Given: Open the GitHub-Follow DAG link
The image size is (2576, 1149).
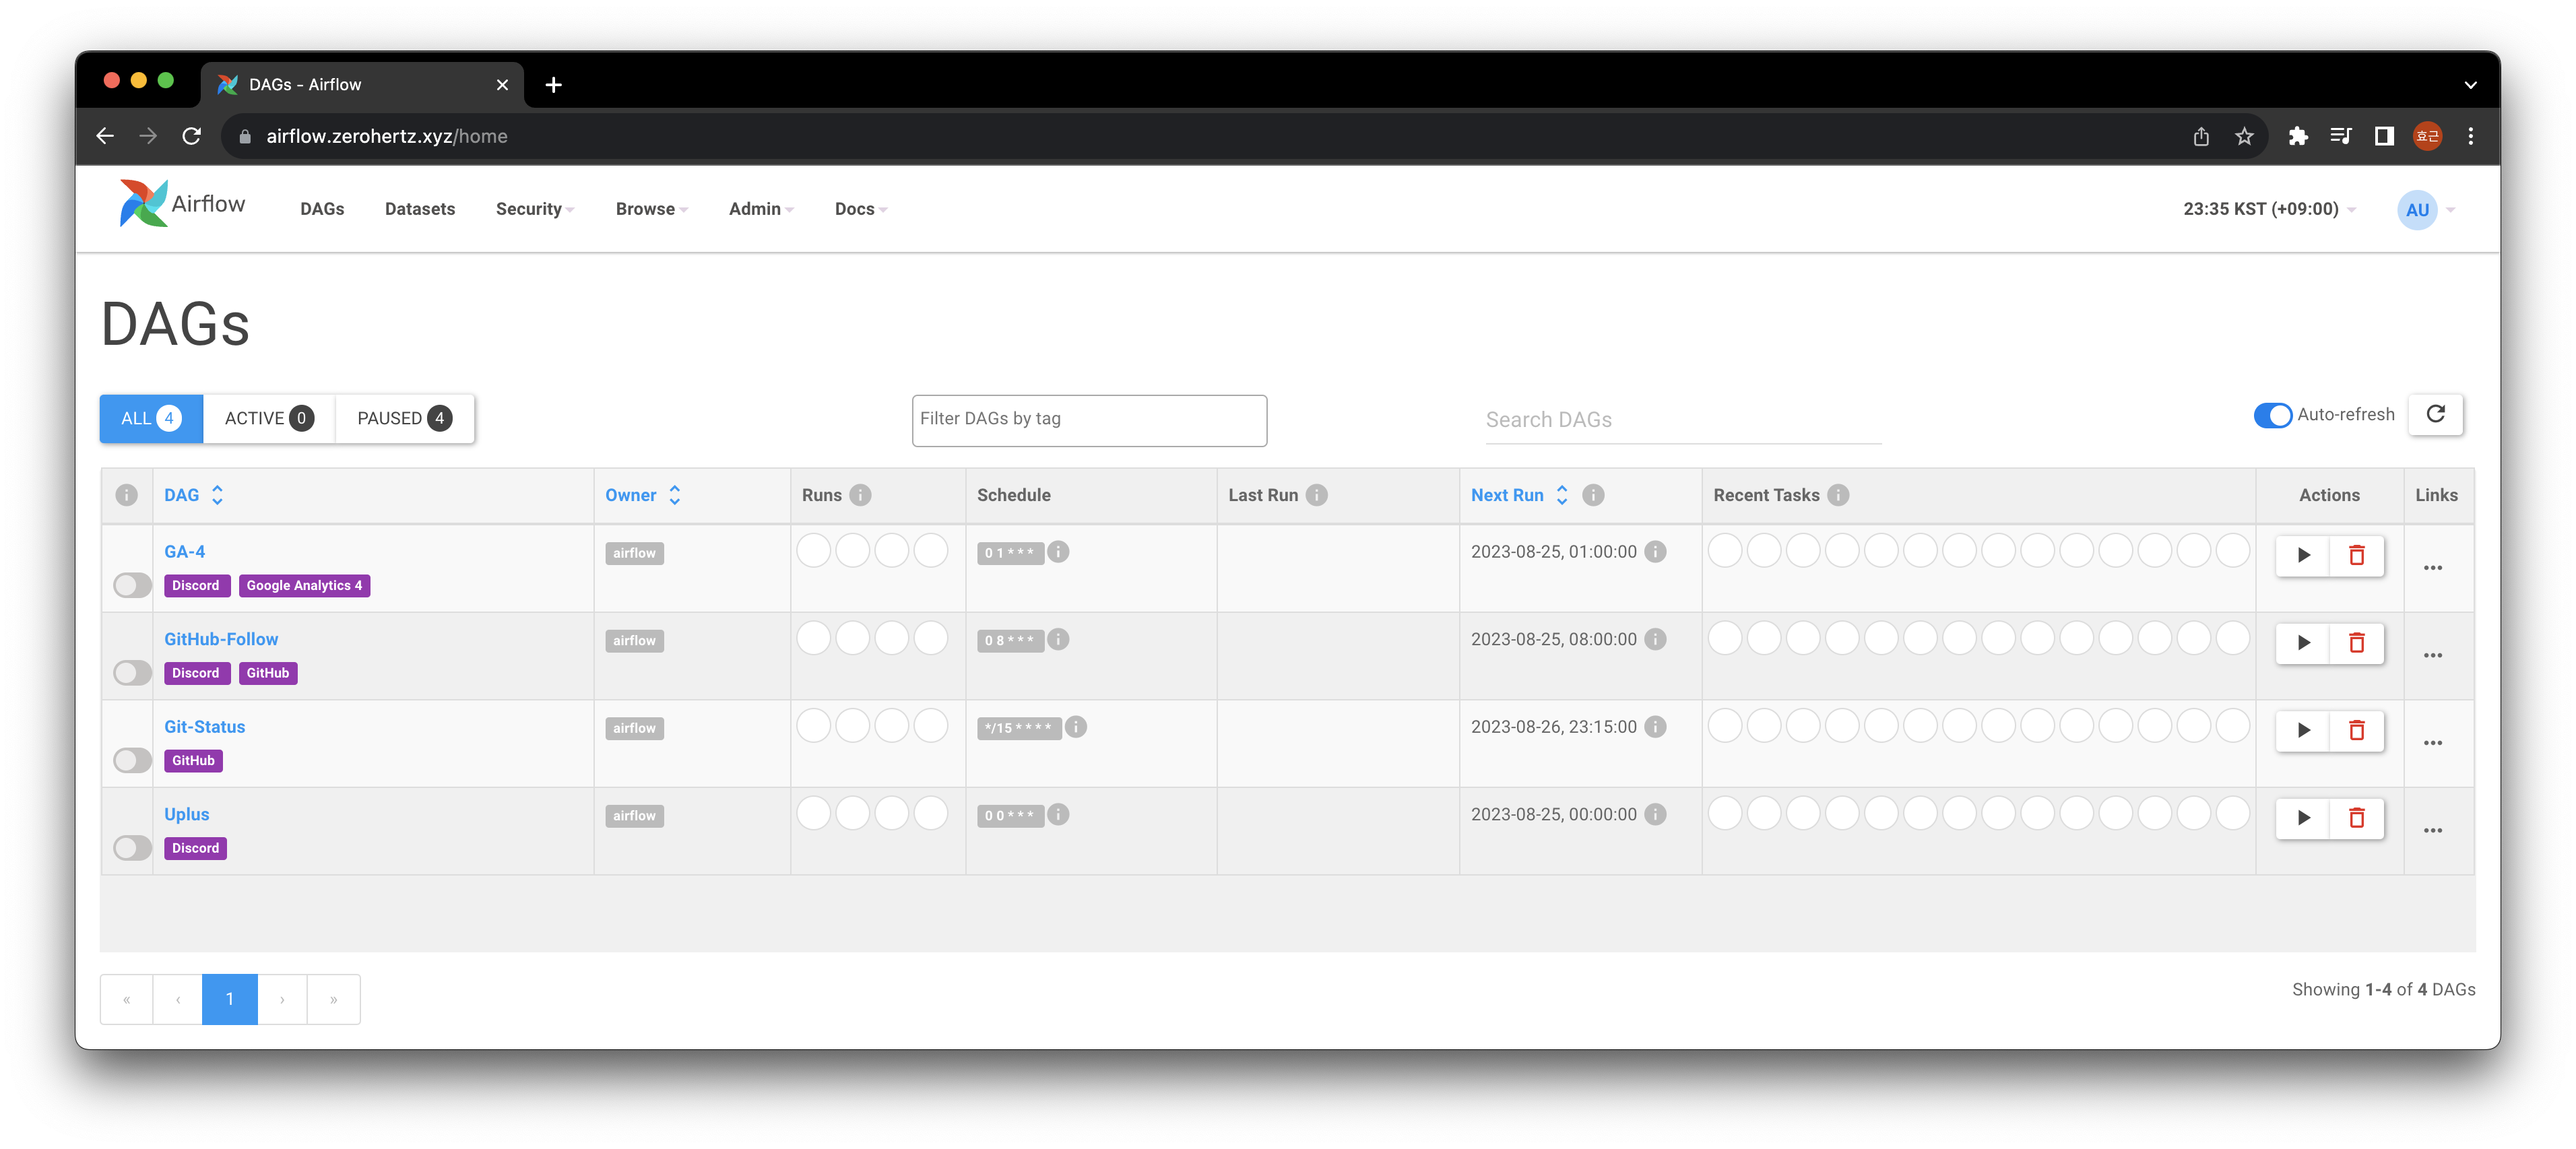Looking at the screenshot, I should point(221,639).
